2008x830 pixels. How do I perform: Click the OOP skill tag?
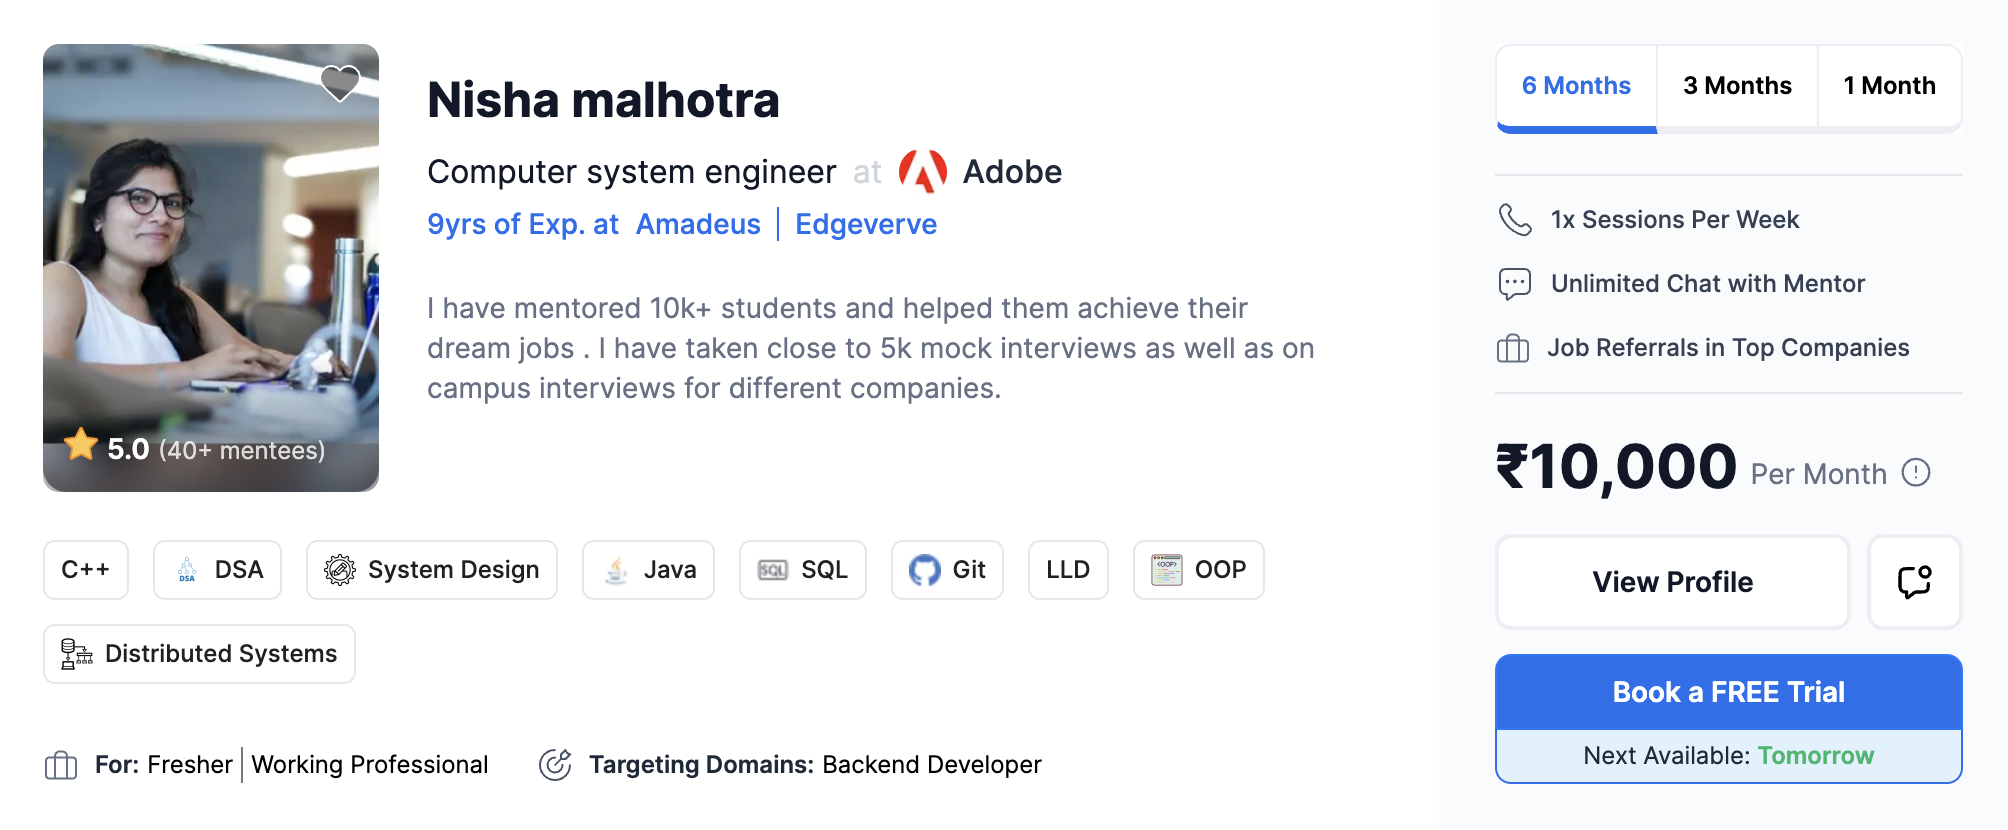pyautogui.click(x=1198, y=570)
